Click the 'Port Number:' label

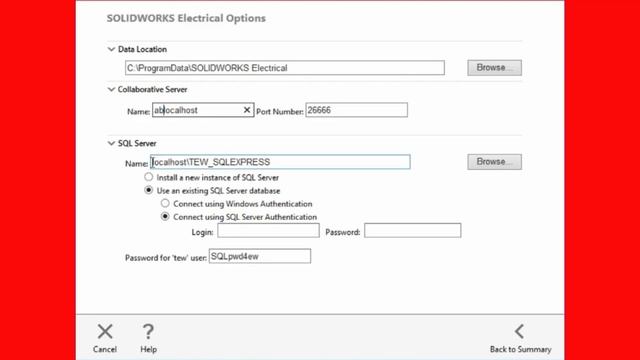coord(280,111)
